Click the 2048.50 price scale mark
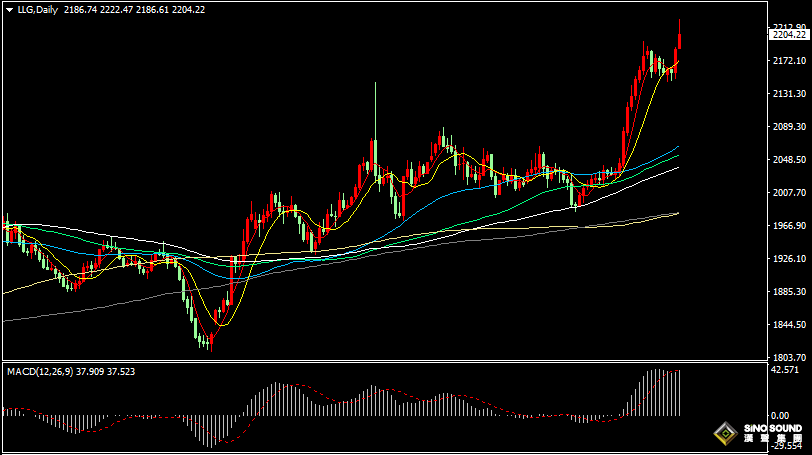This screenshot has width=812, height=455. (788, 160)
